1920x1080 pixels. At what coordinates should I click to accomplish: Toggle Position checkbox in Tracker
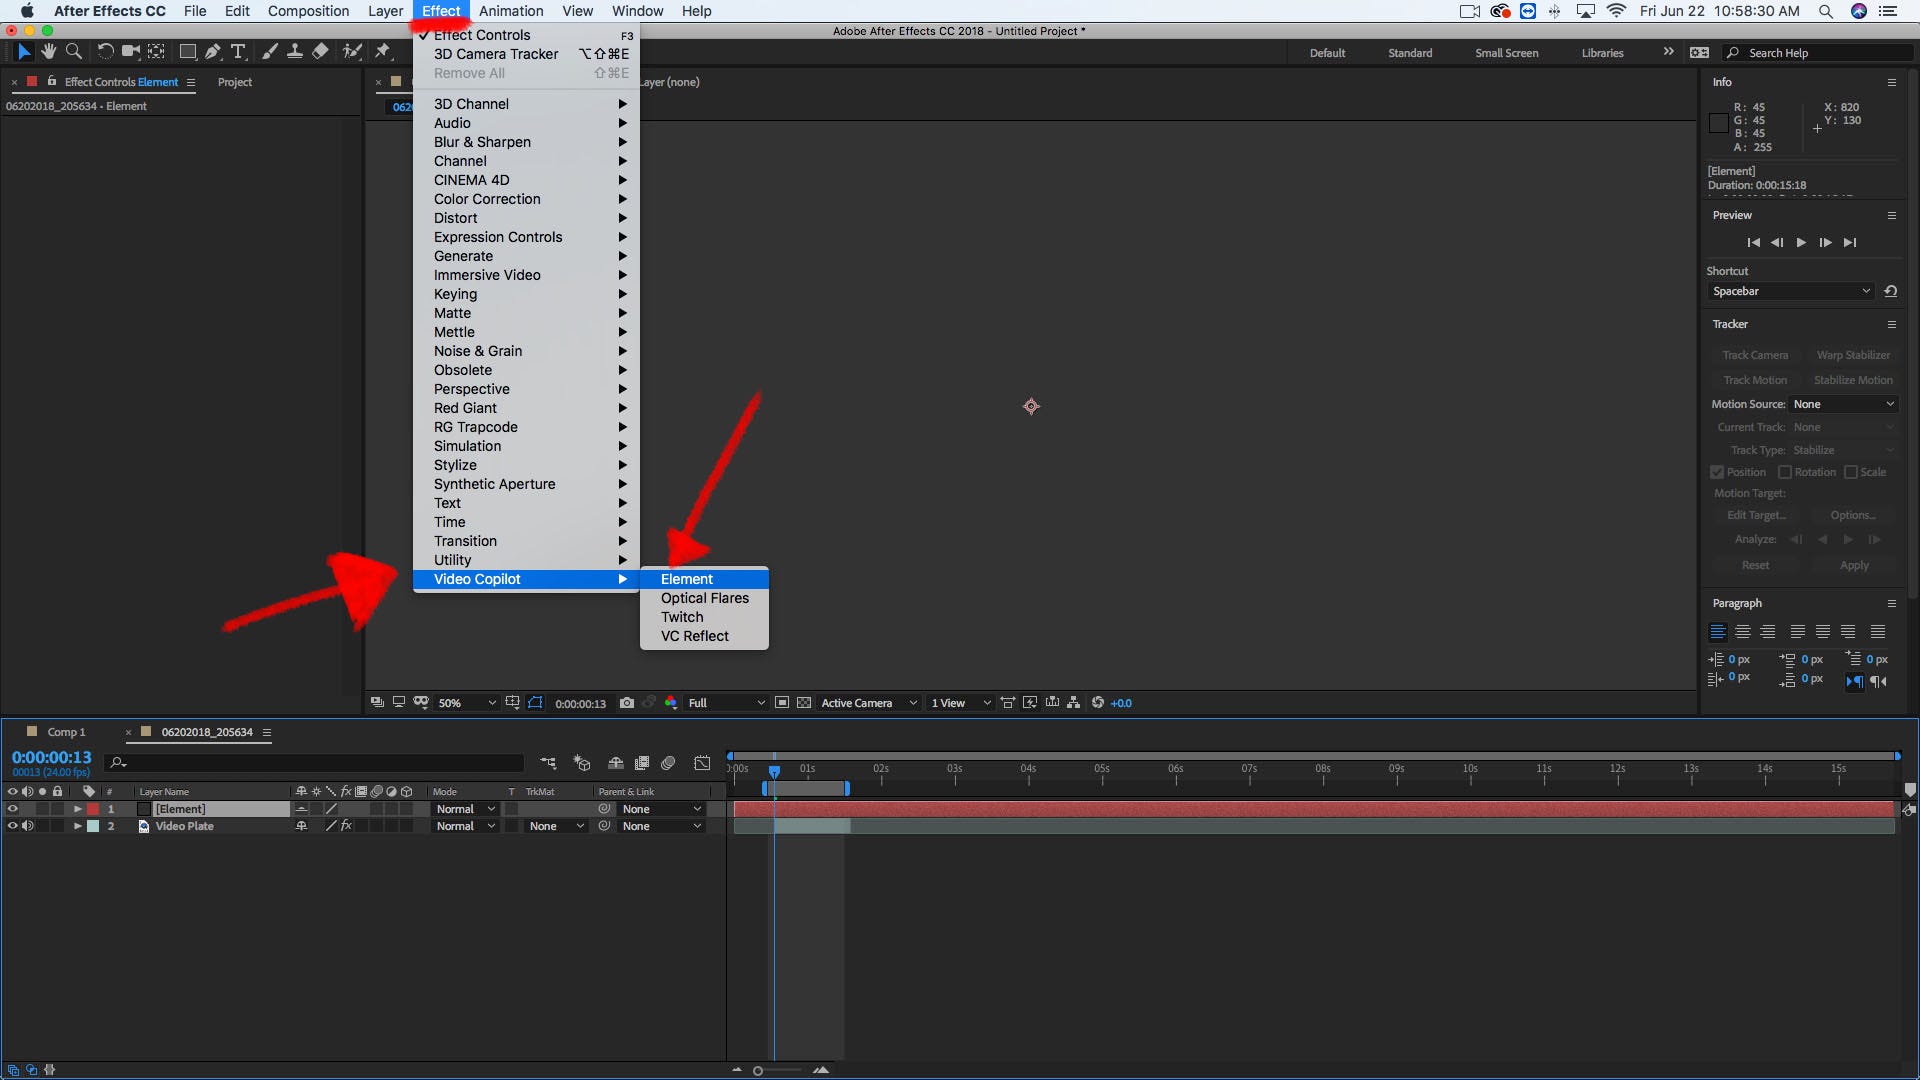[x=1717, y=472]
